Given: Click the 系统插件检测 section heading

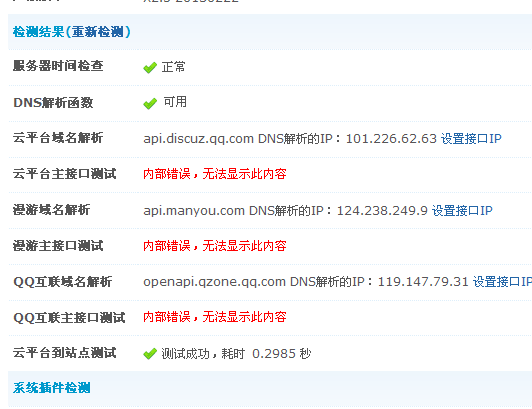Looking at the screenshot, I should (x=52, y=388).
